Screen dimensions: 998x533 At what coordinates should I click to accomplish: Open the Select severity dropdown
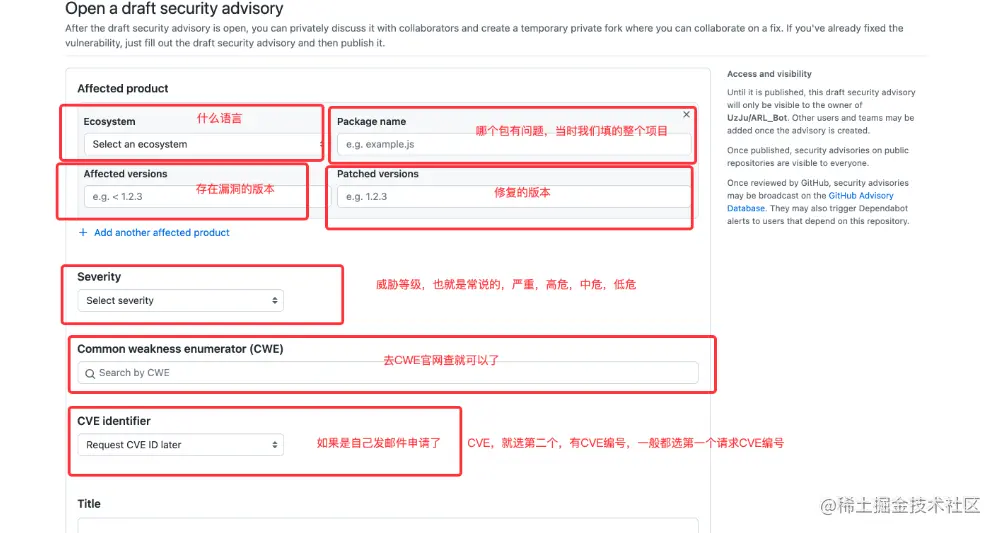181,301
